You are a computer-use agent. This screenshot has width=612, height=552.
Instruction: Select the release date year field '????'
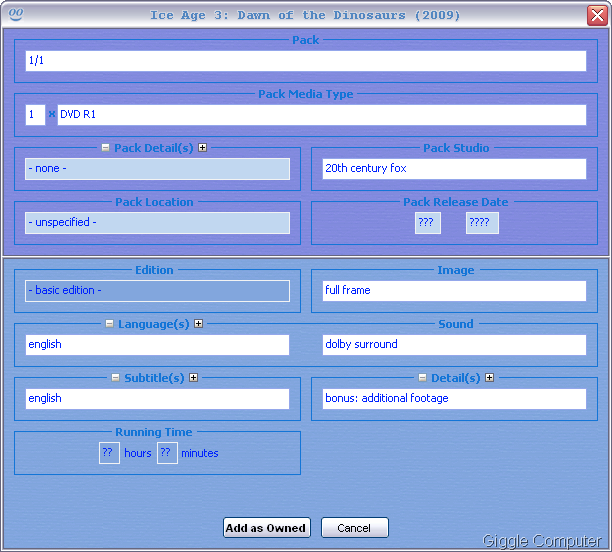click(x=482, y=223)
